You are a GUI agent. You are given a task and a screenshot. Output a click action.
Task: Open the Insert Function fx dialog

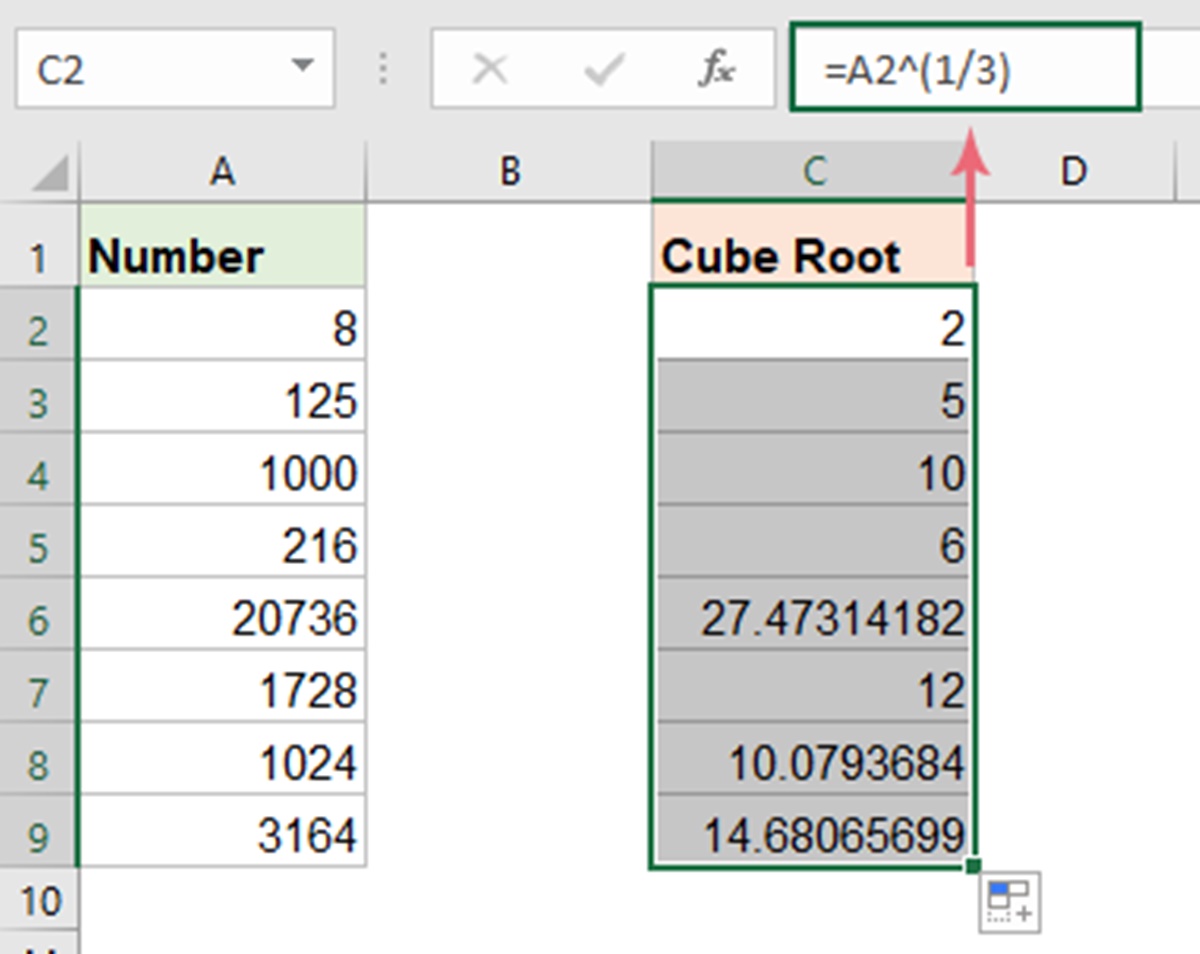click(x=716, y=69)
